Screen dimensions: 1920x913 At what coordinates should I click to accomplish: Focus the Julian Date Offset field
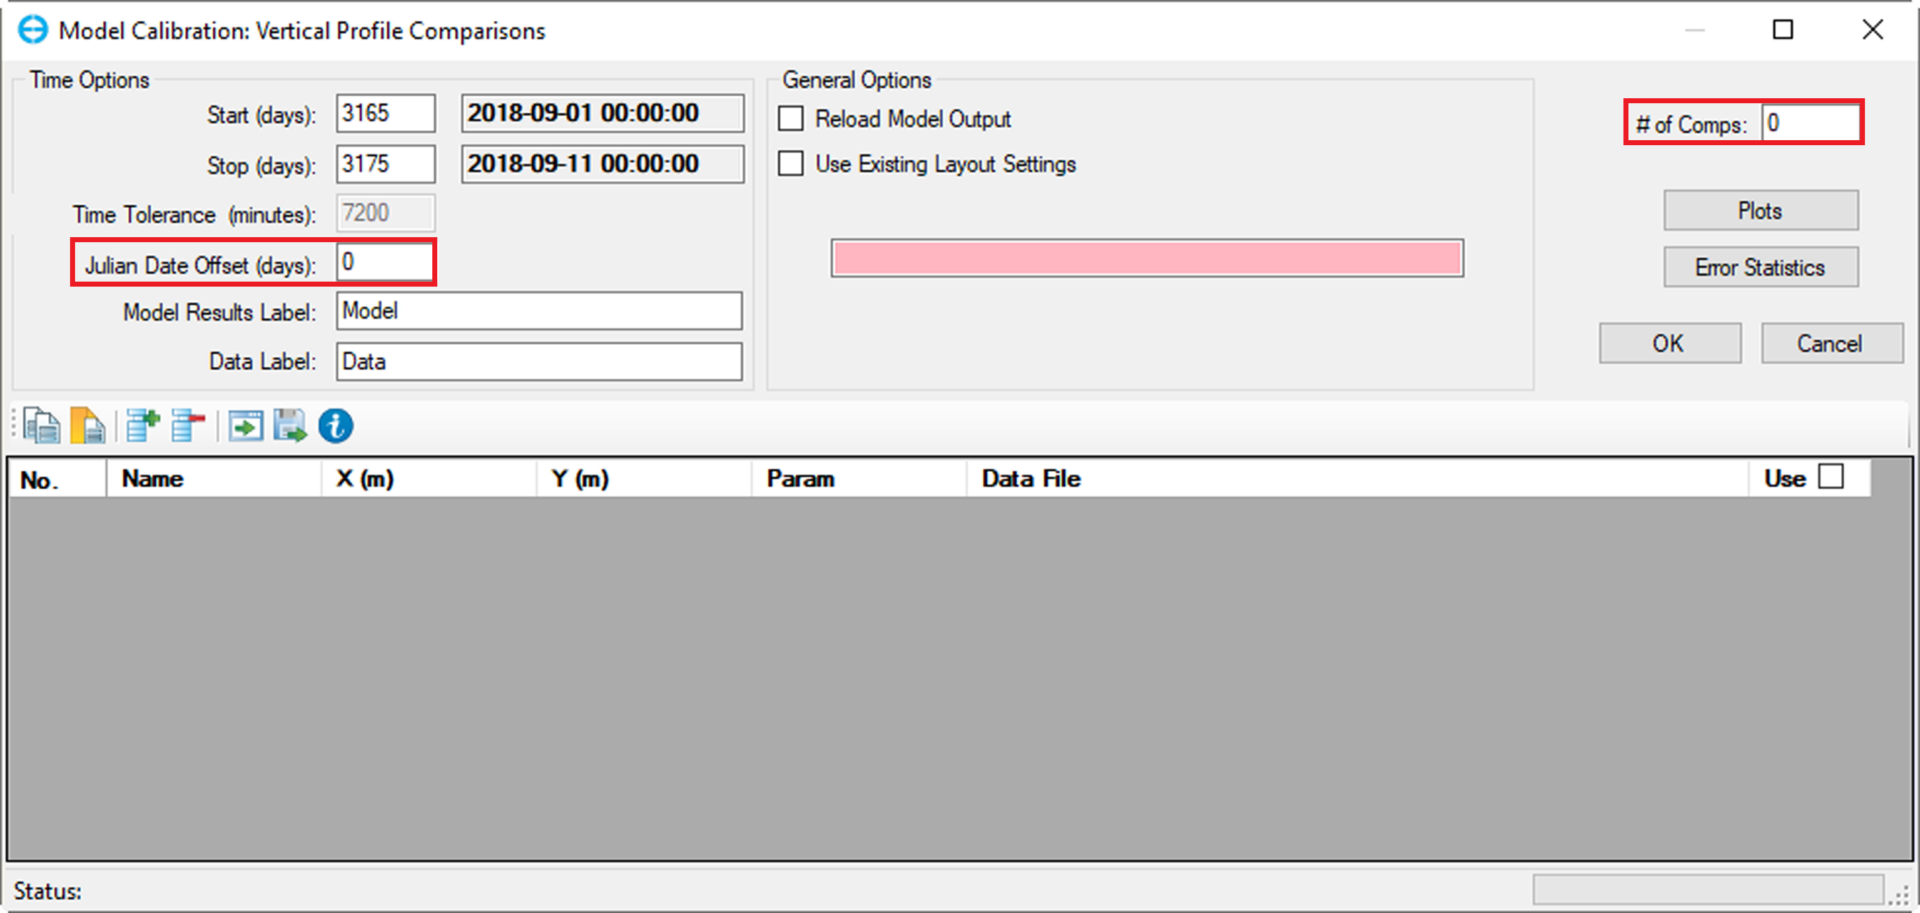385,263
